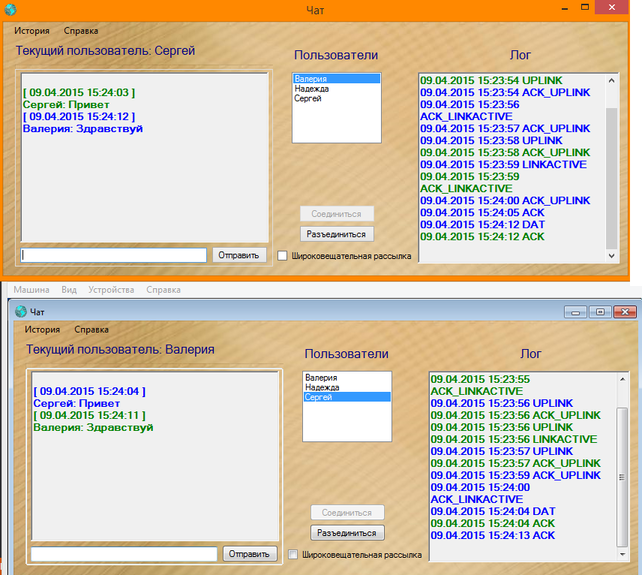Enable Широковещательная рассылка in Валерия's window
This screenshot has height=575, width=642.
[293, 555]
